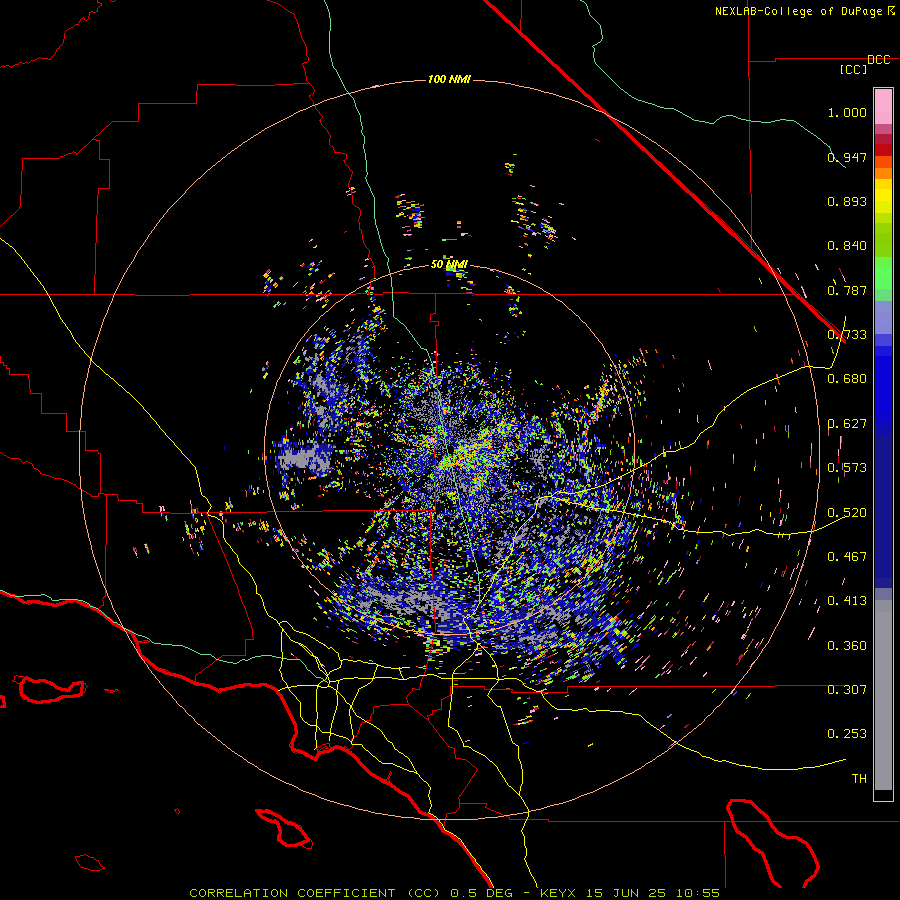The image size is (900, 900).
Task: Select the 0.947 scale value
Action: (847, 157)
